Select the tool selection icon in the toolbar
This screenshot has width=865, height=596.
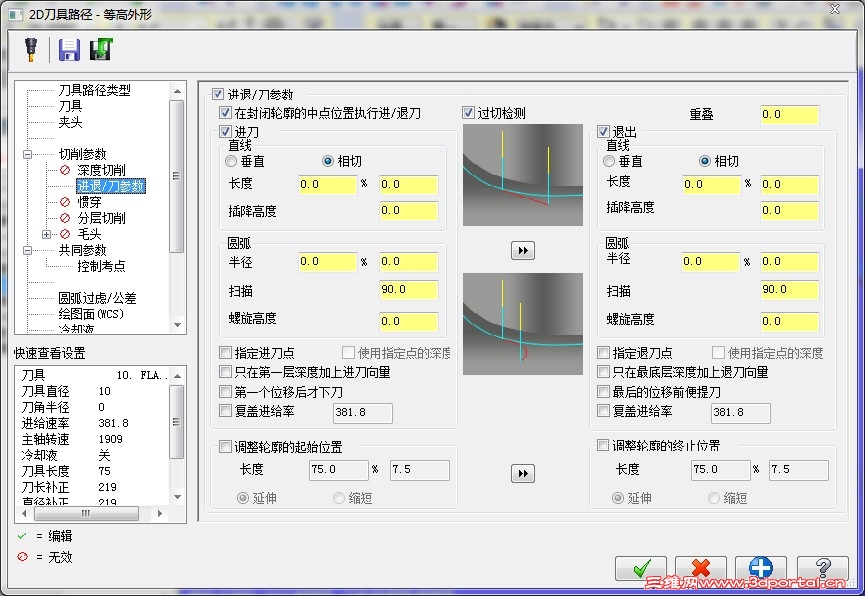(x=30, y=48)
